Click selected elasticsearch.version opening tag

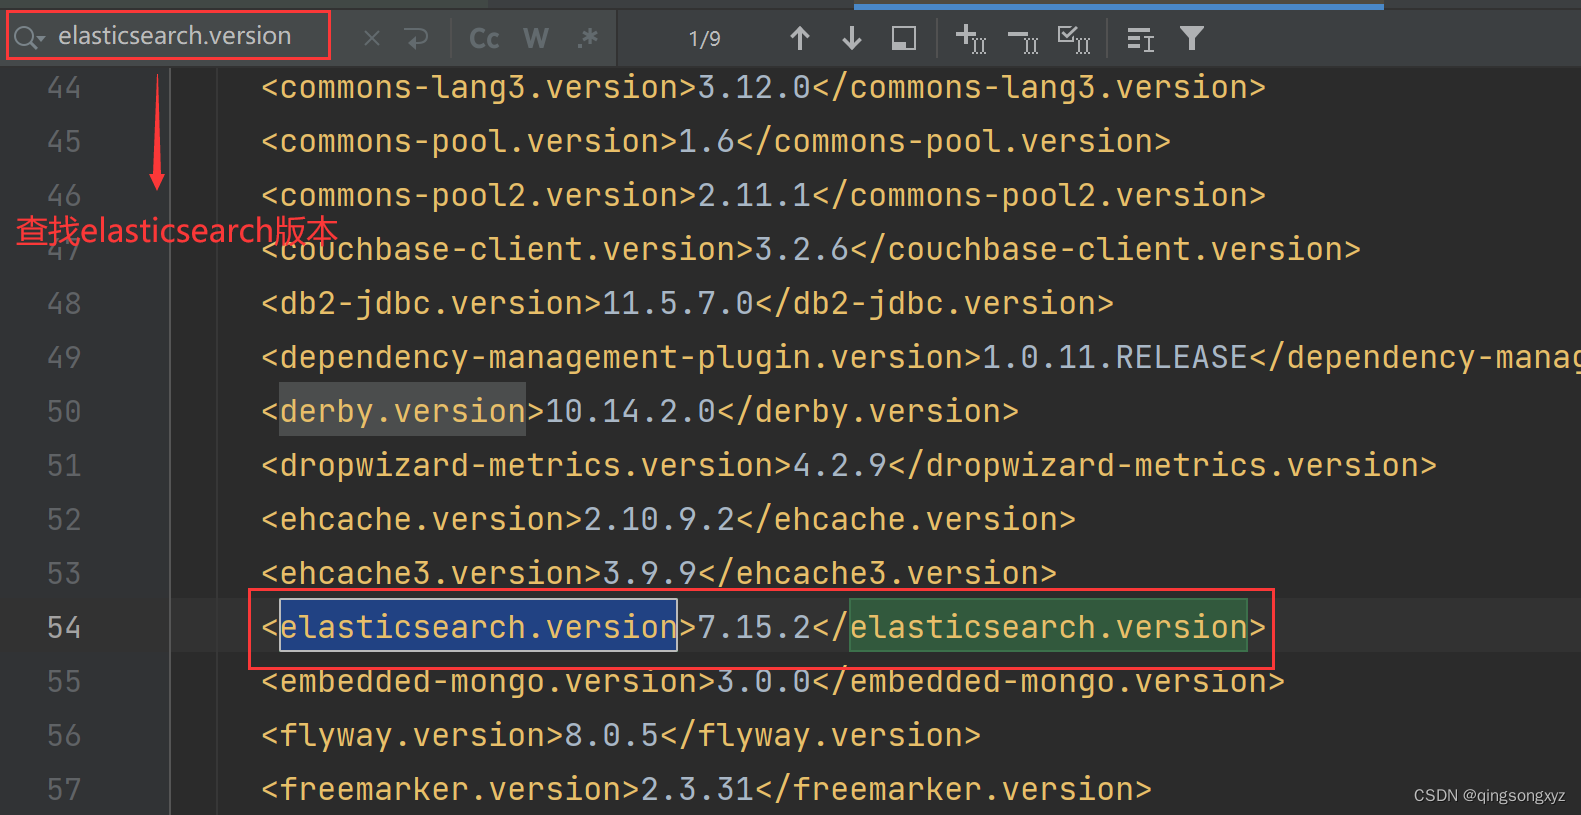478,626
